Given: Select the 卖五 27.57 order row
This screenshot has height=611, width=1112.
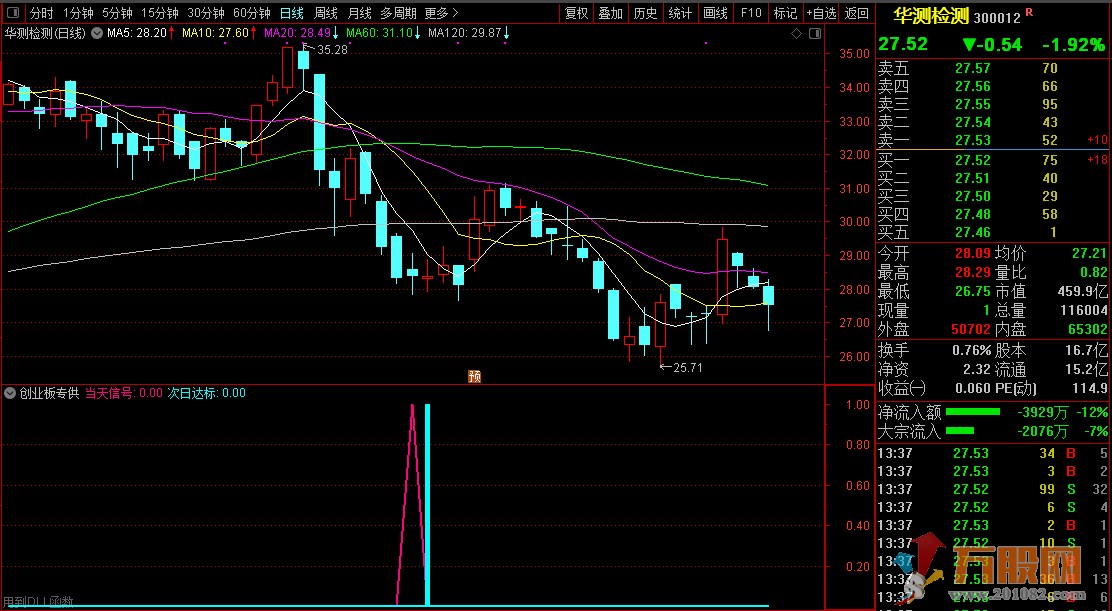Looking at the screenshot, I should point(993,69).
